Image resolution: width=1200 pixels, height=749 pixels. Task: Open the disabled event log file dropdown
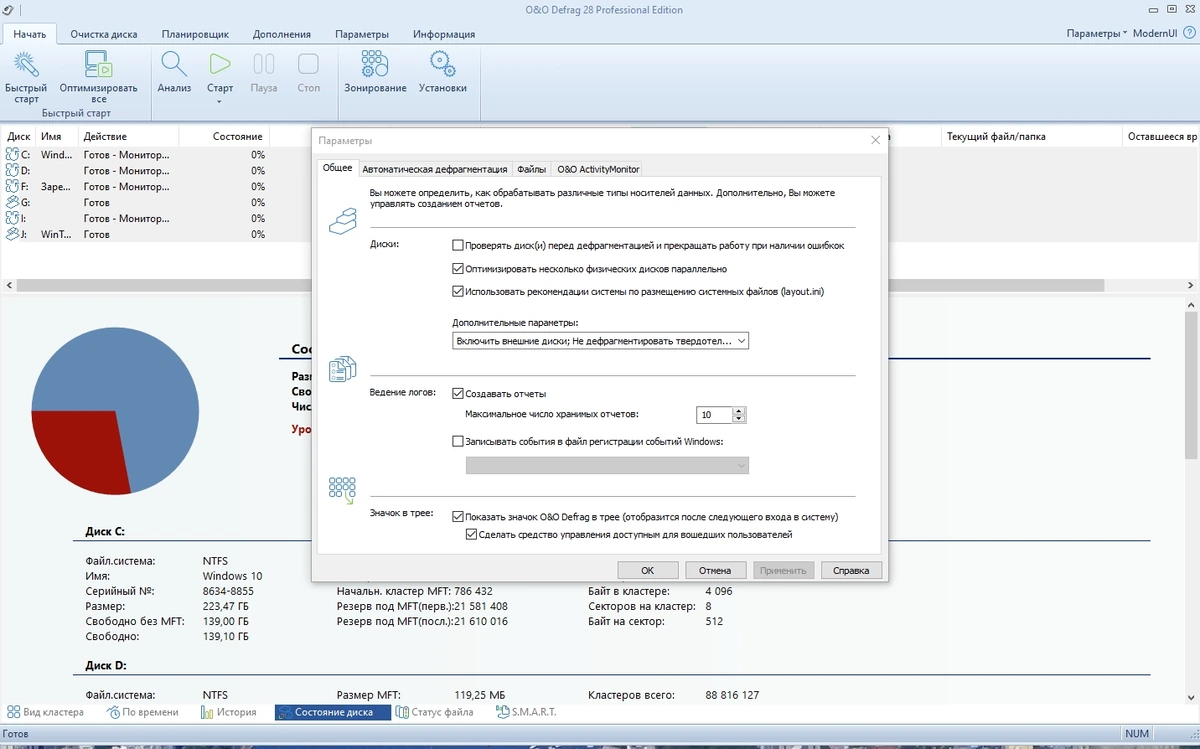coord(607,466)
